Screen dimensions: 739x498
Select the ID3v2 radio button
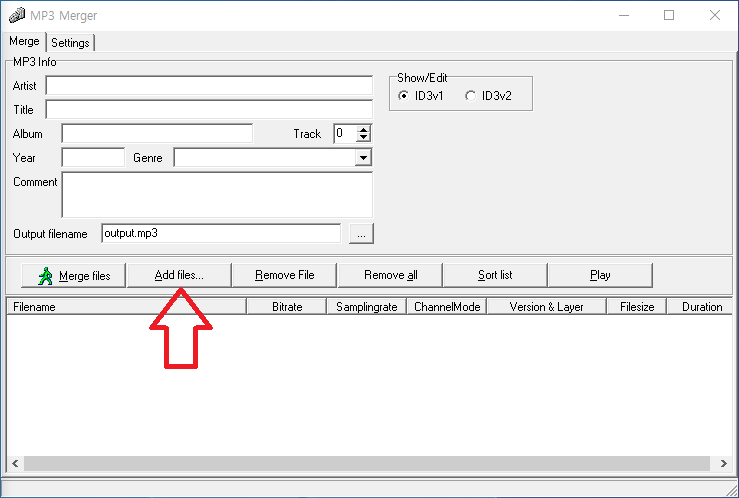point(471,96)
